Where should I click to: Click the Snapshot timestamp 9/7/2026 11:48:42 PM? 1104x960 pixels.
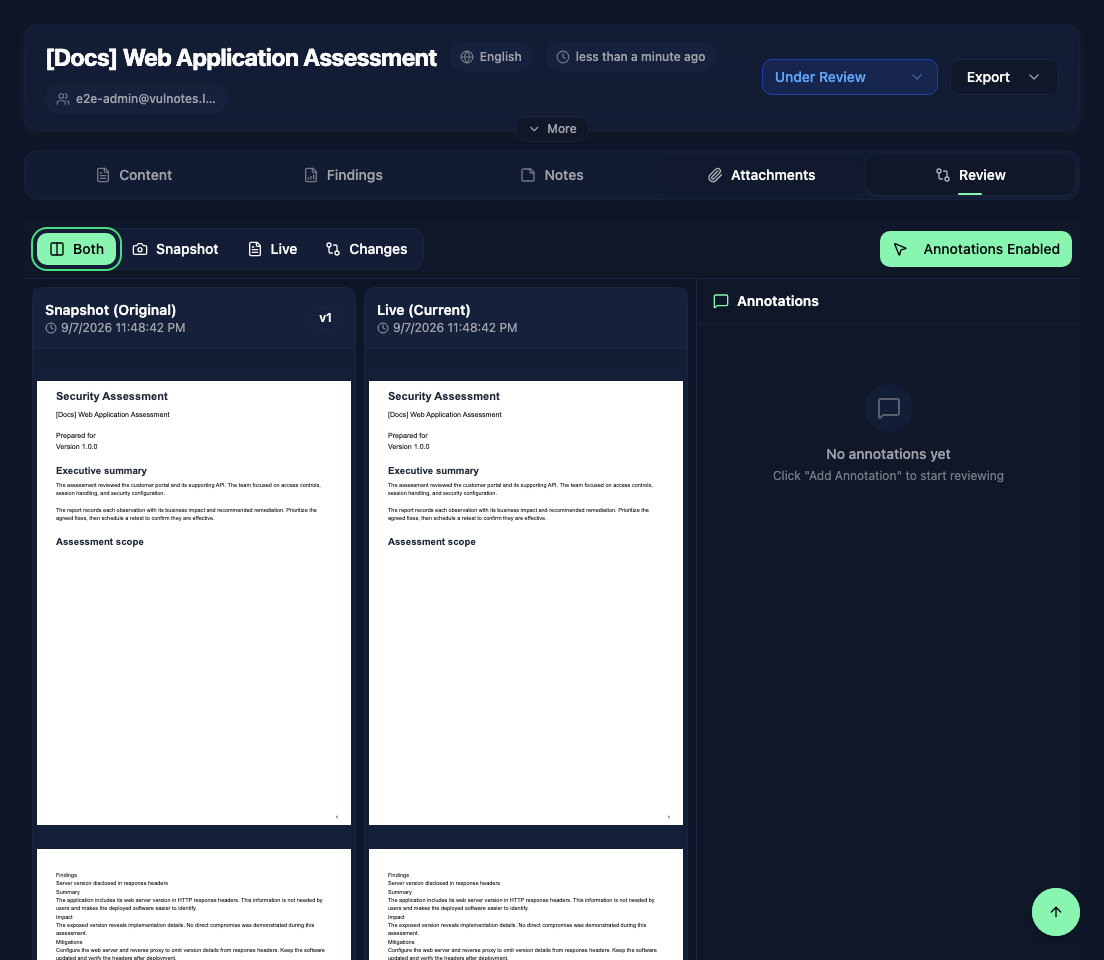tap(123, 328)
